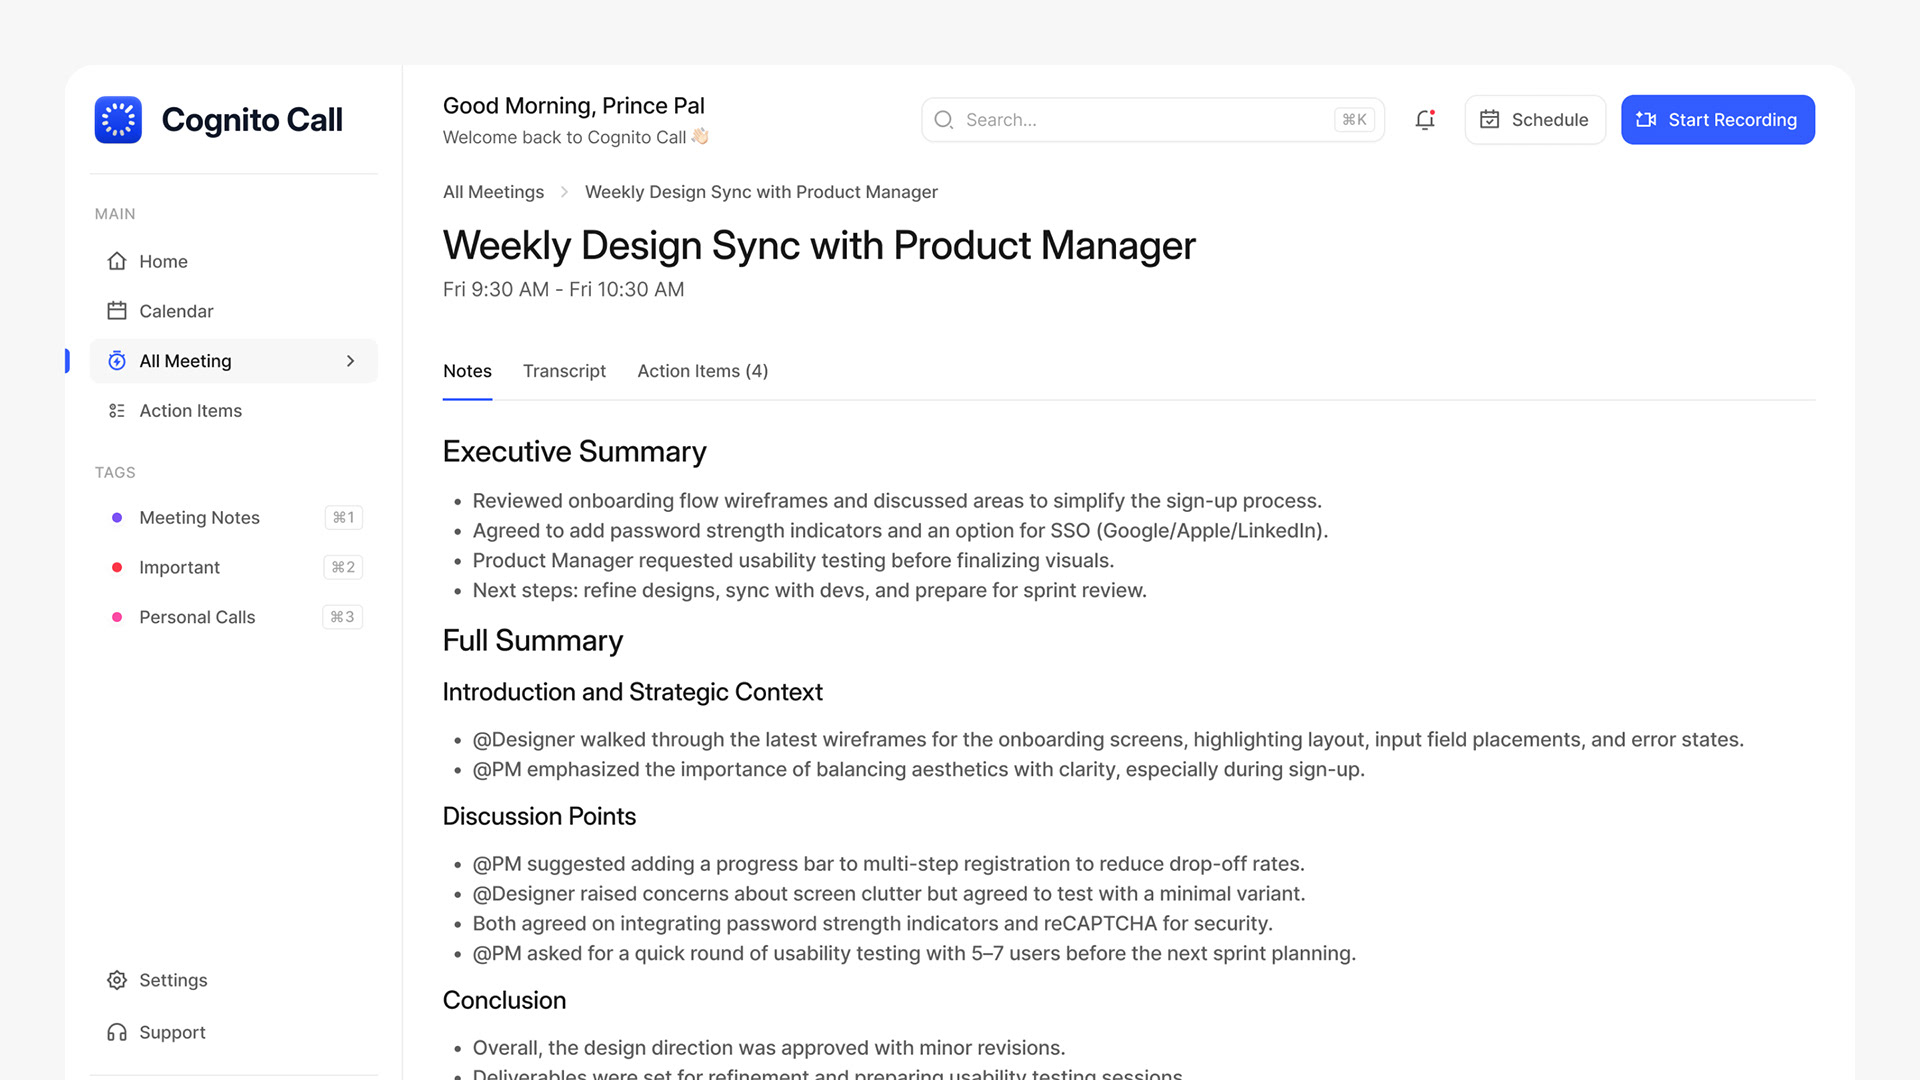1920x1080 pixels.
Task: Switch to the Transcript tab
Action: click(564, 371)
